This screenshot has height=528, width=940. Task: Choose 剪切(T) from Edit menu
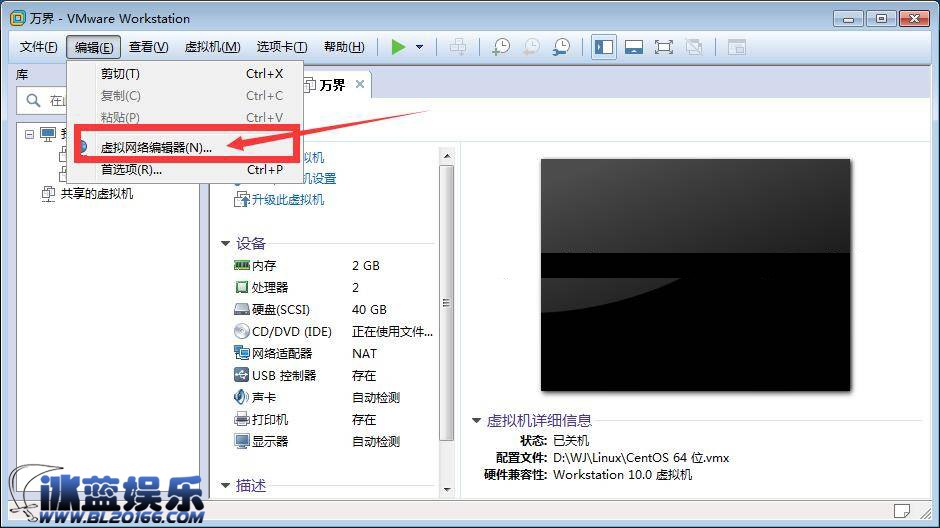tap(185, 74)
